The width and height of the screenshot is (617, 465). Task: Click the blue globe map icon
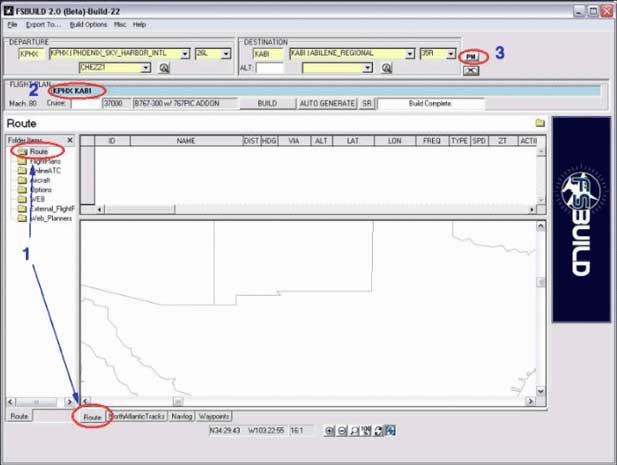(x=390, y=431)
